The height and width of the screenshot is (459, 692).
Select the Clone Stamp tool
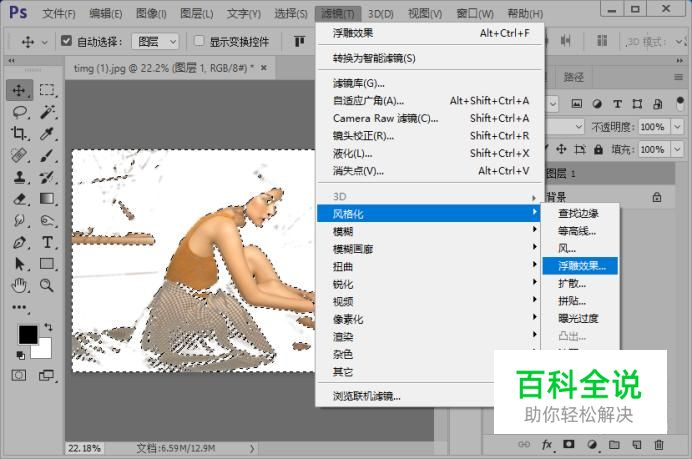(x=19, y=177)
